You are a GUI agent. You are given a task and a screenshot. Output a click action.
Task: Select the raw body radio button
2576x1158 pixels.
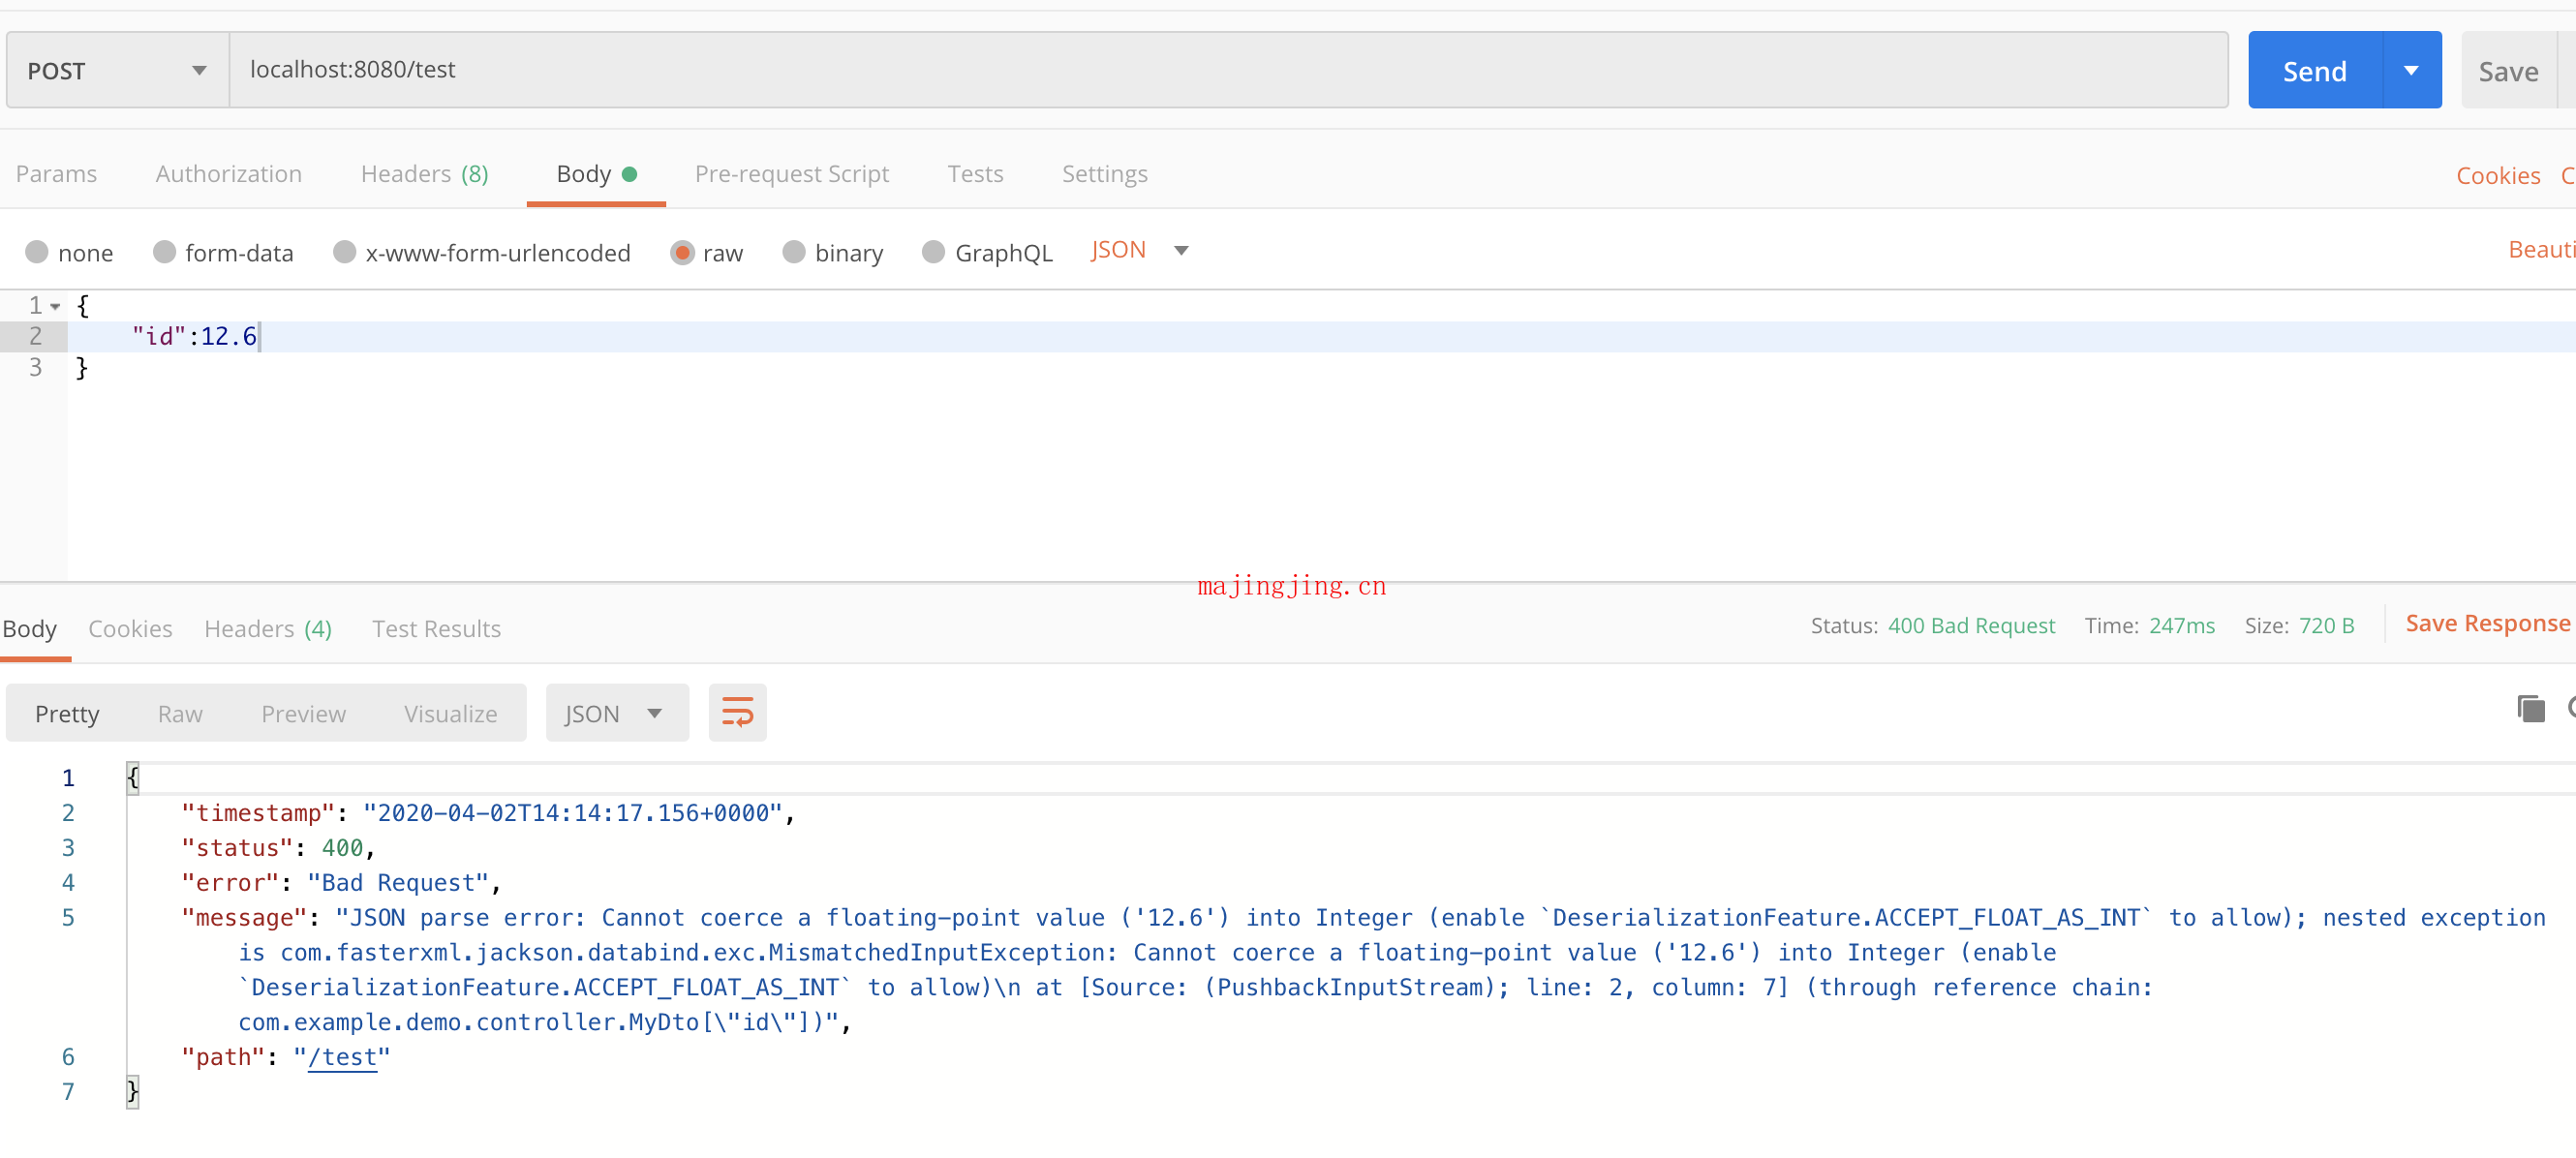682,252
